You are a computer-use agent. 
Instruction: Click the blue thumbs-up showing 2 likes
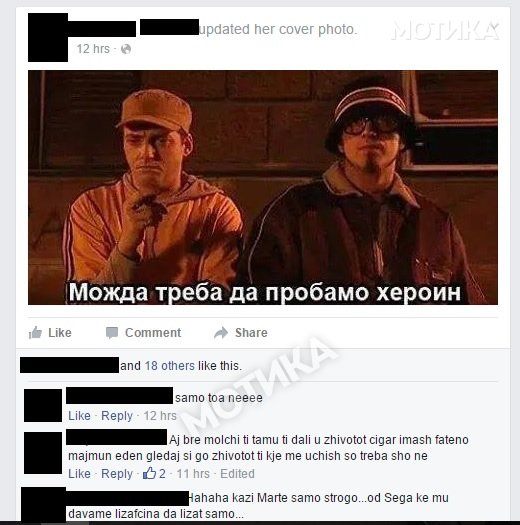point(149,473)
